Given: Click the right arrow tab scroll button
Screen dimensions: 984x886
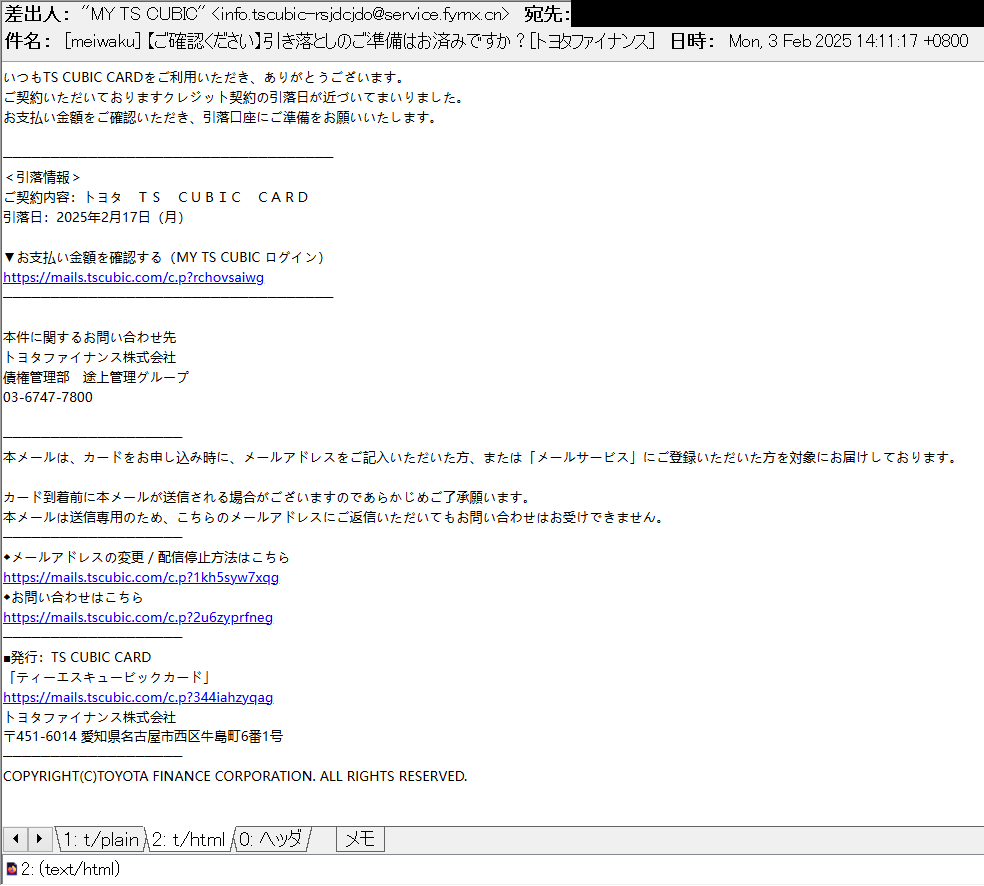Looking at the screenshot, I should [x=40, y=839].
